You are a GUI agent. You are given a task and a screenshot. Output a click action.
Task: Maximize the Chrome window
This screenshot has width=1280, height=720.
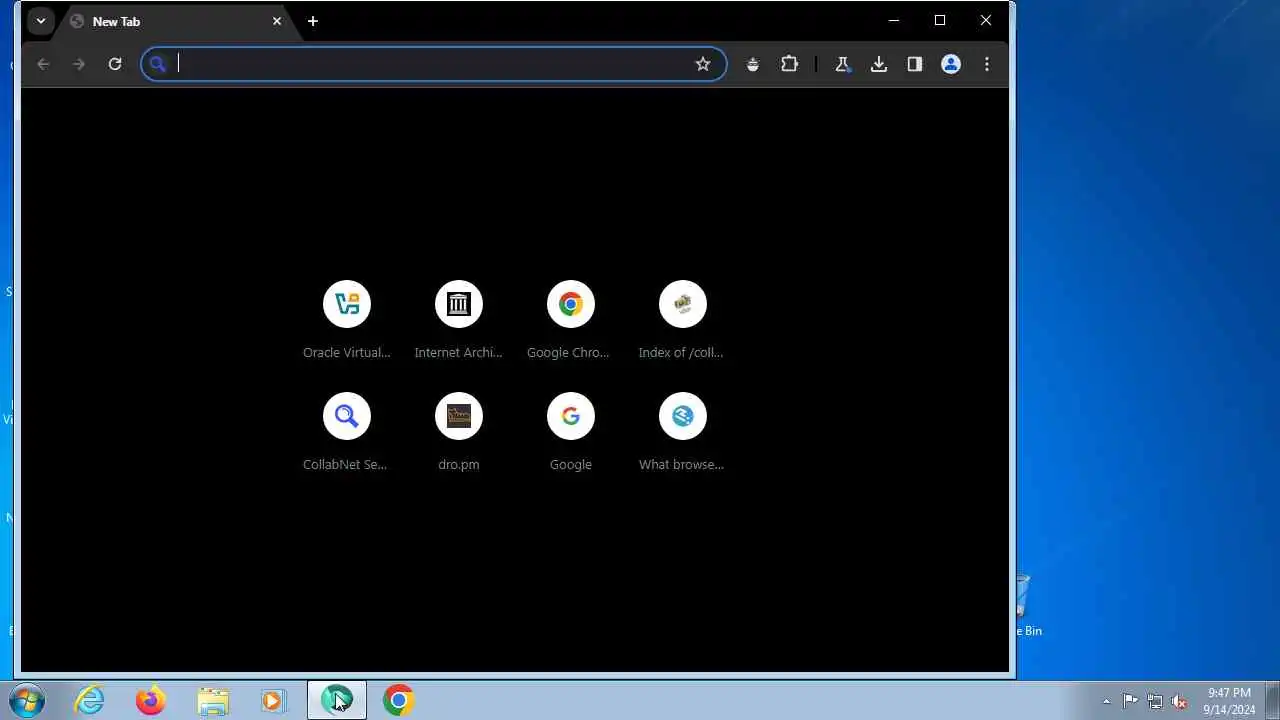point(940,20)
